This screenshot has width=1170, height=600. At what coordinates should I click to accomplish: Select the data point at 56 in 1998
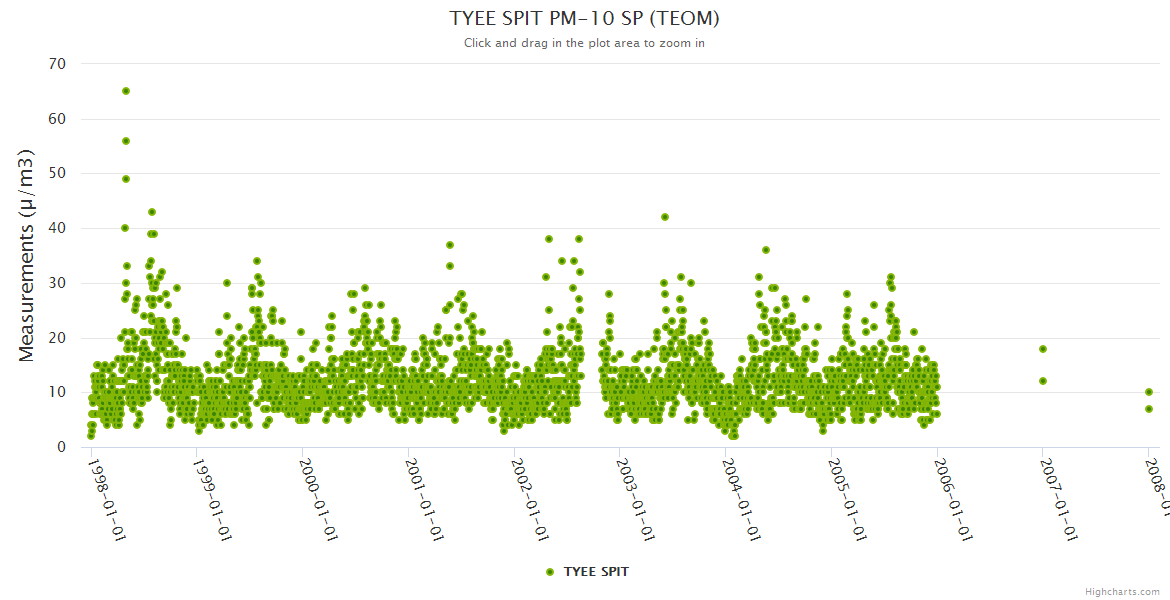(126, 141)
